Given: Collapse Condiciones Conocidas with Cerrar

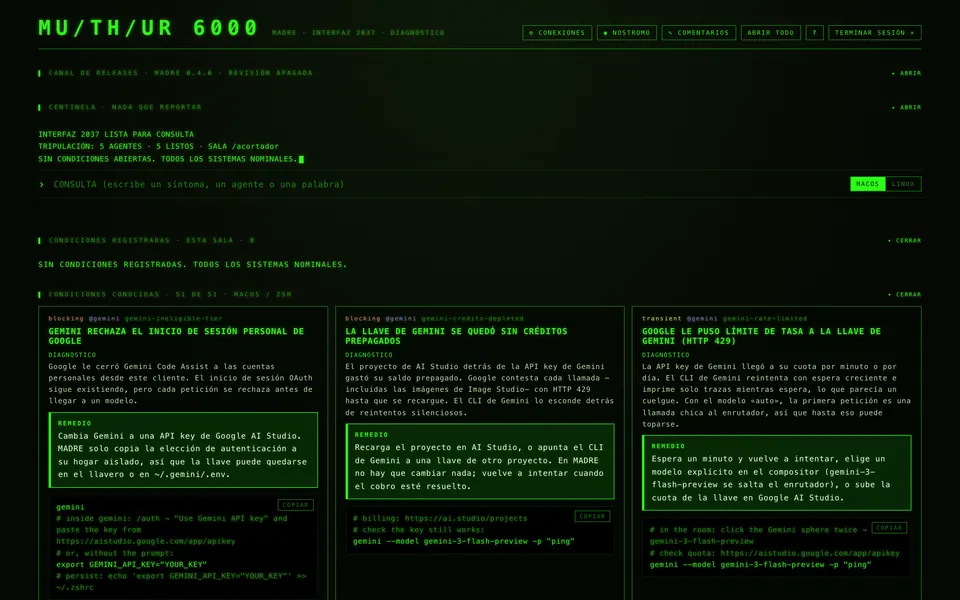Looking at the screenshot, I should (904, 294).
